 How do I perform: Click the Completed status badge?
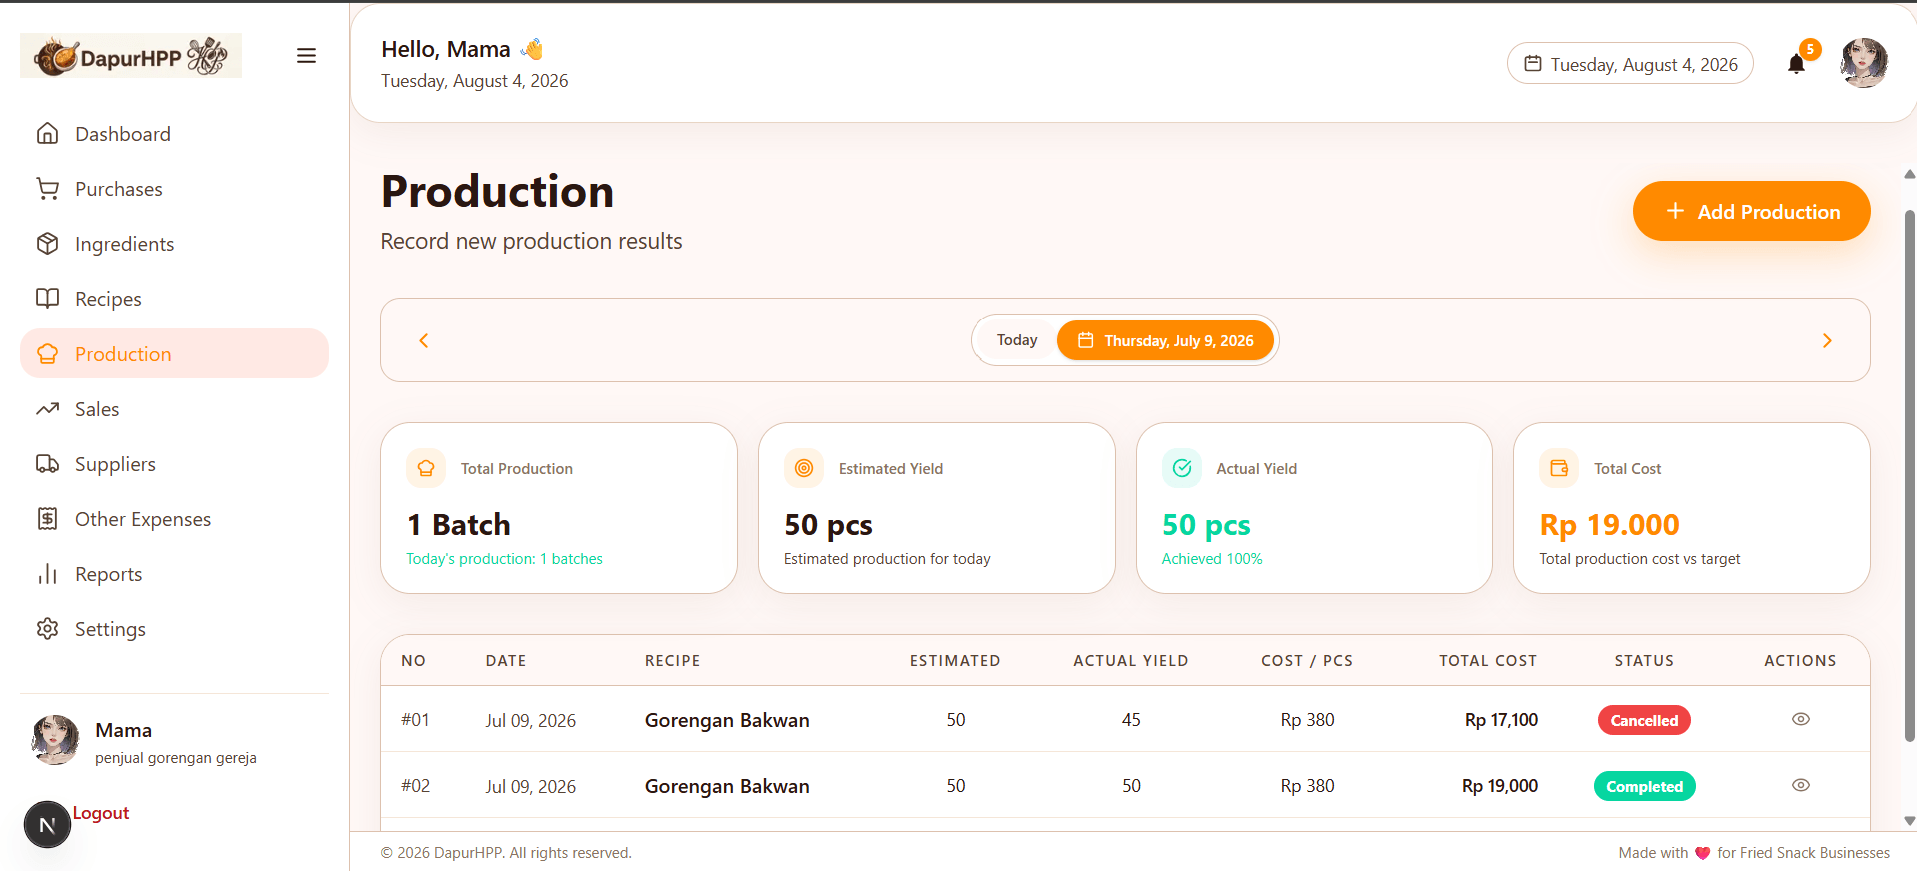coord(1644,786)
